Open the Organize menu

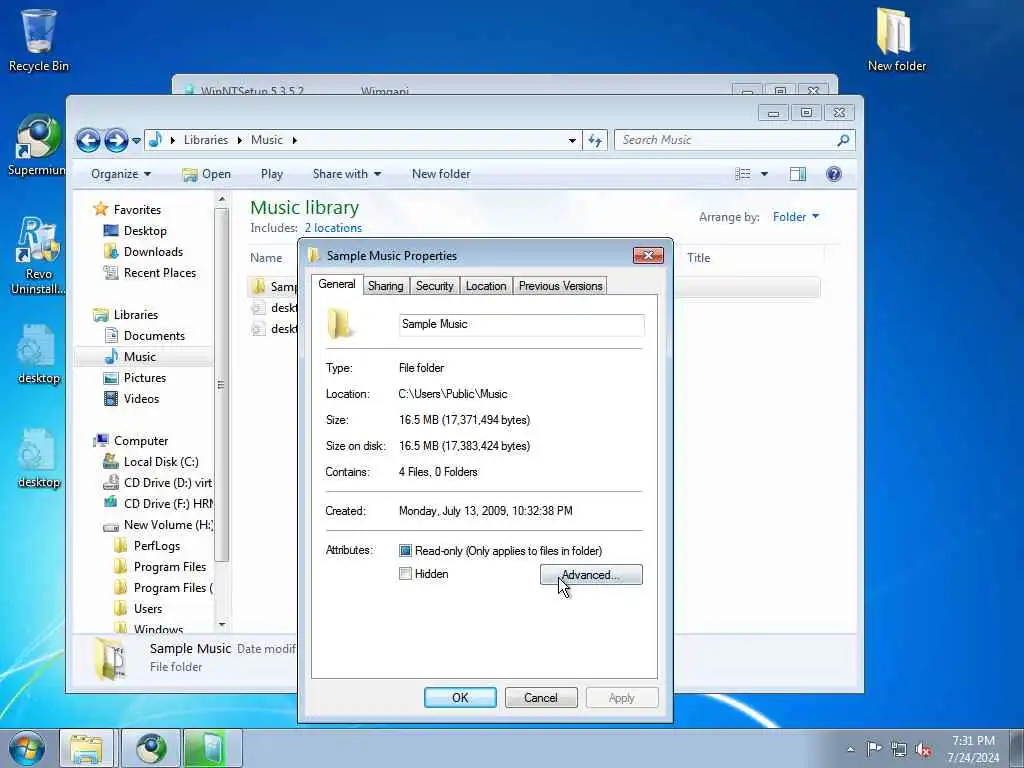pos(121,174)
